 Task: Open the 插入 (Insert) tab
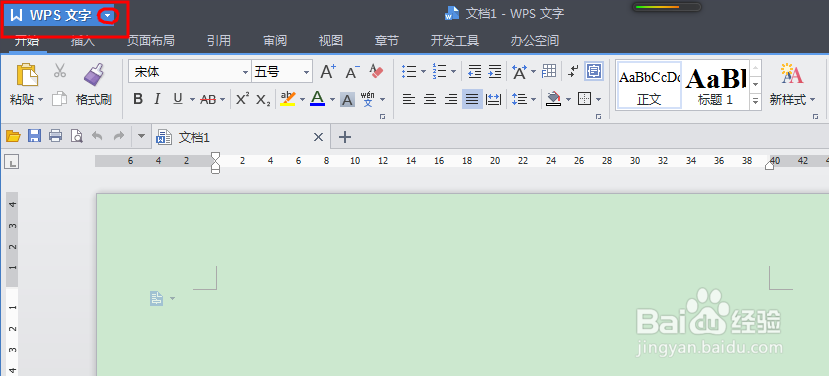[82, 41]
